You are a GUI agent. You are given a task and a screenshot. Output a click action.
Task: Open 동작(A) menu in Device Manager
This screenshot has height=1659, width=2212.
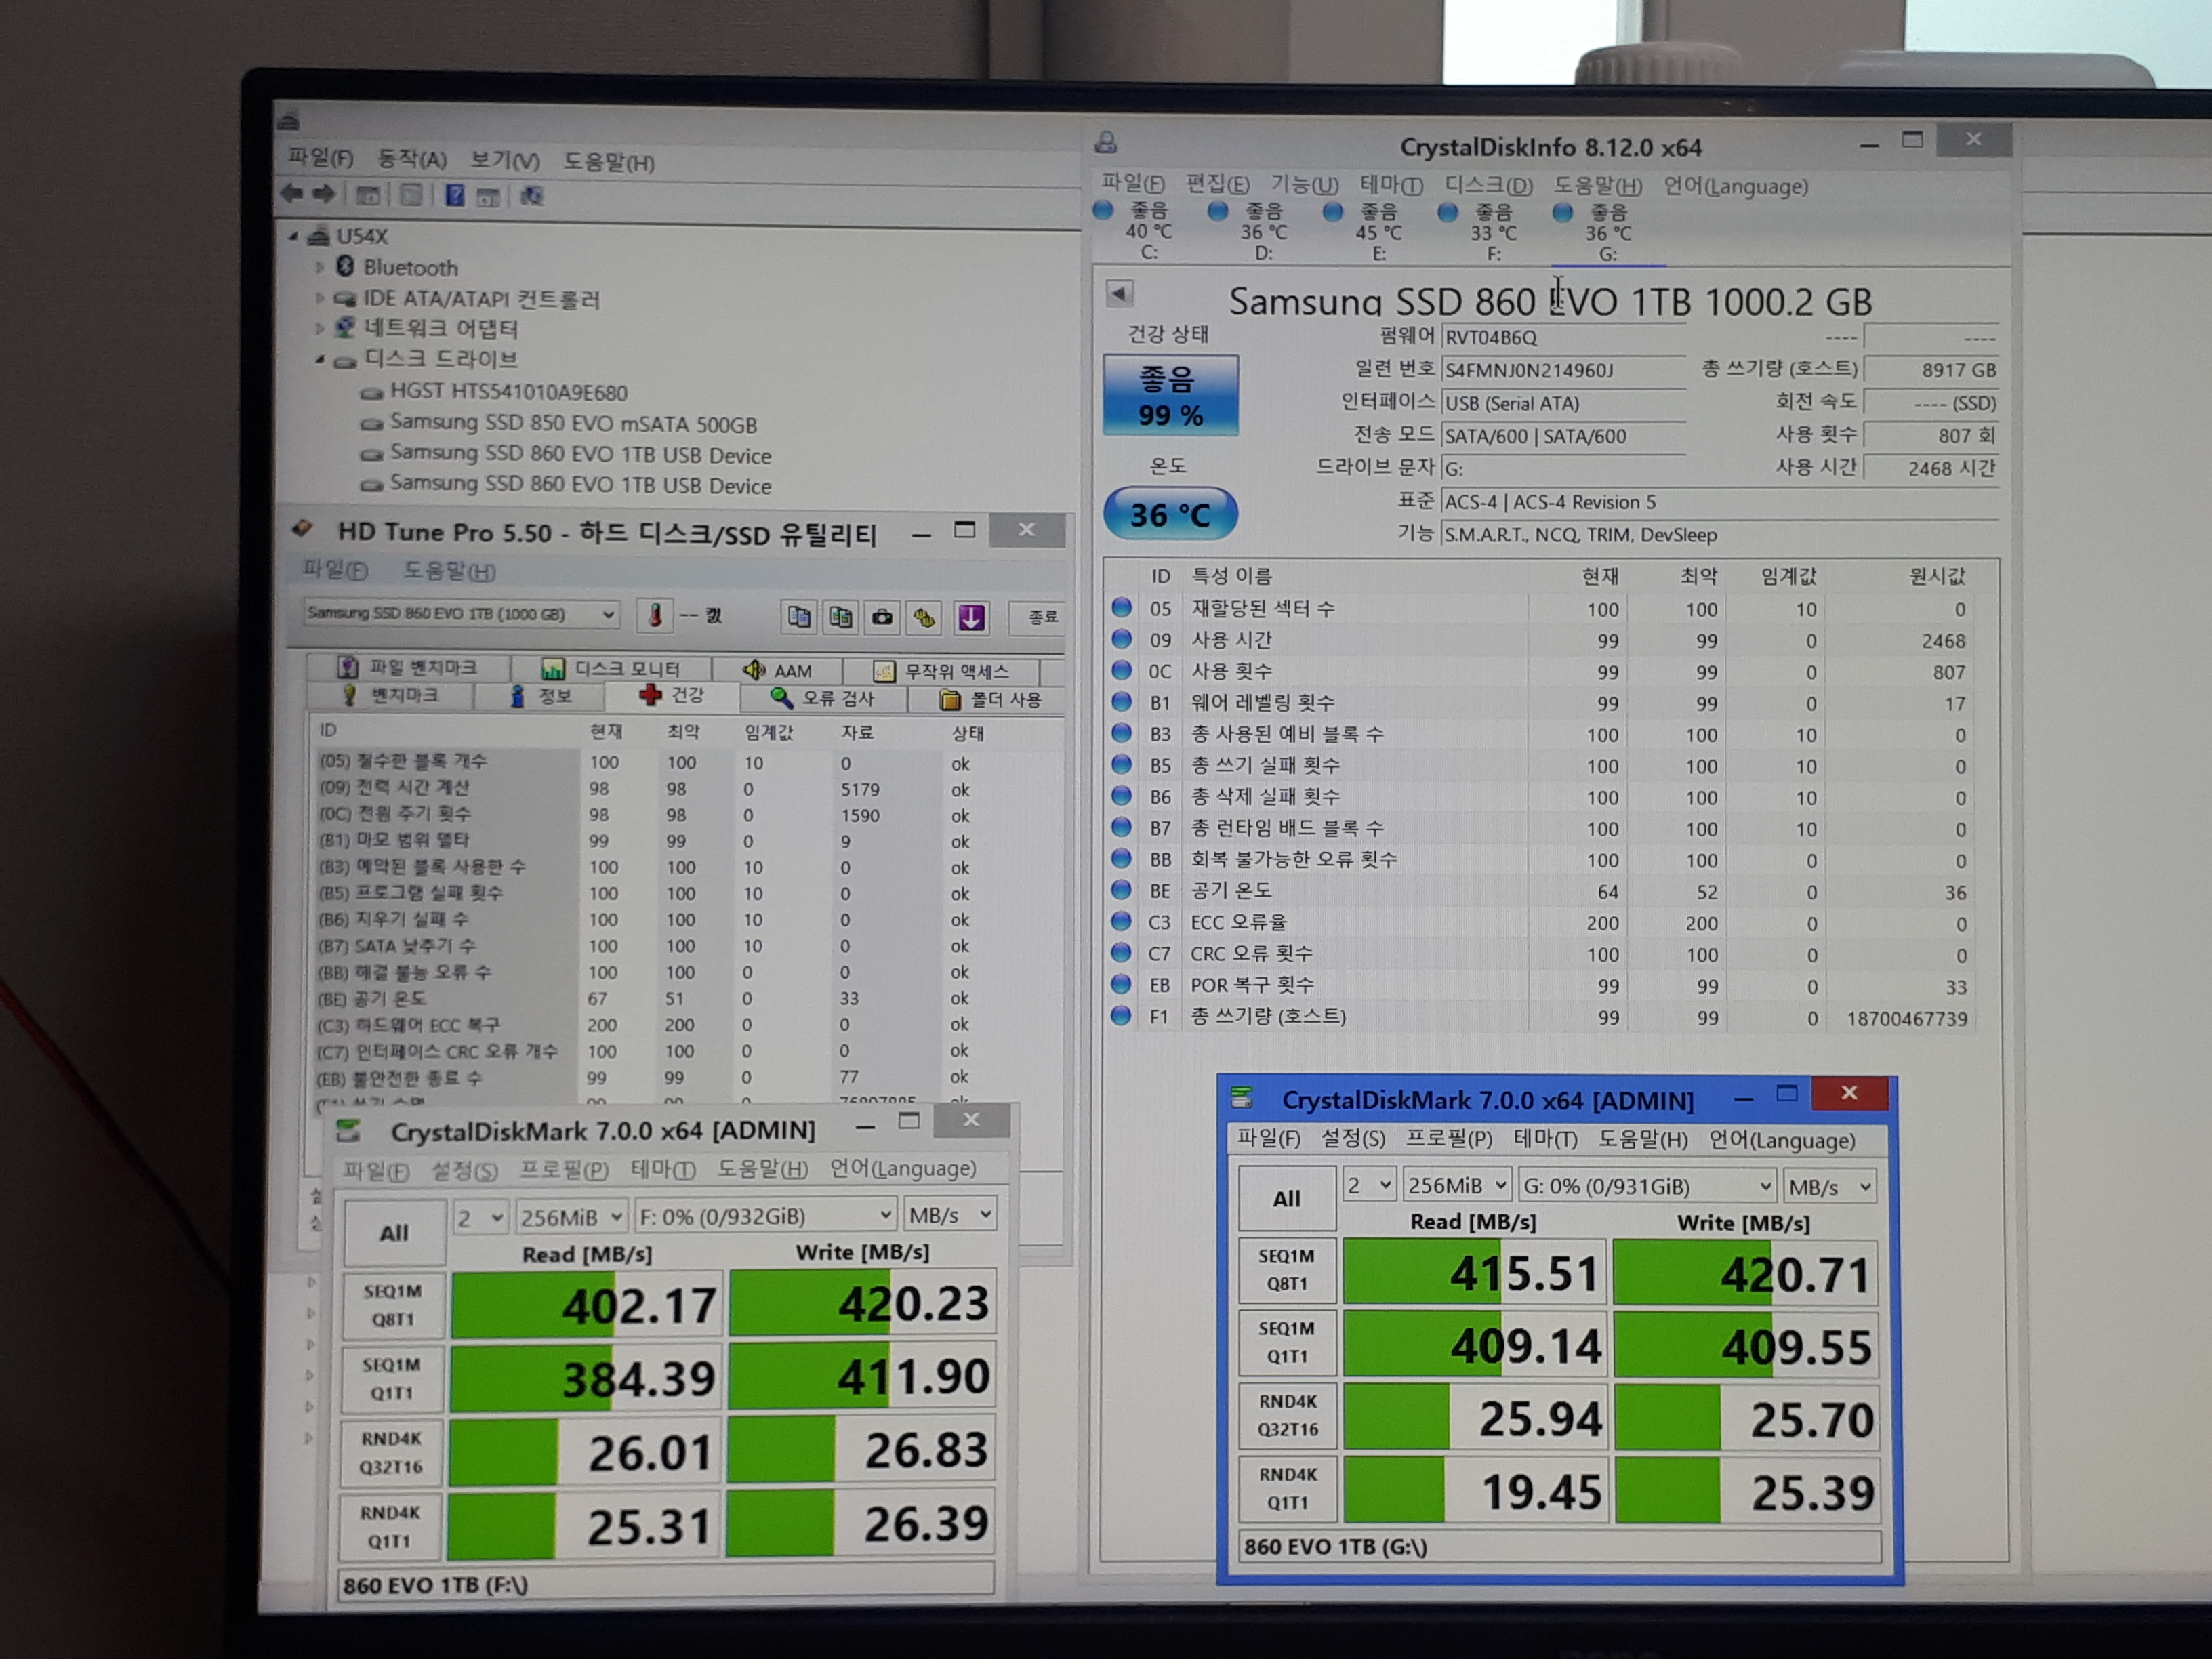coord(411,159)
